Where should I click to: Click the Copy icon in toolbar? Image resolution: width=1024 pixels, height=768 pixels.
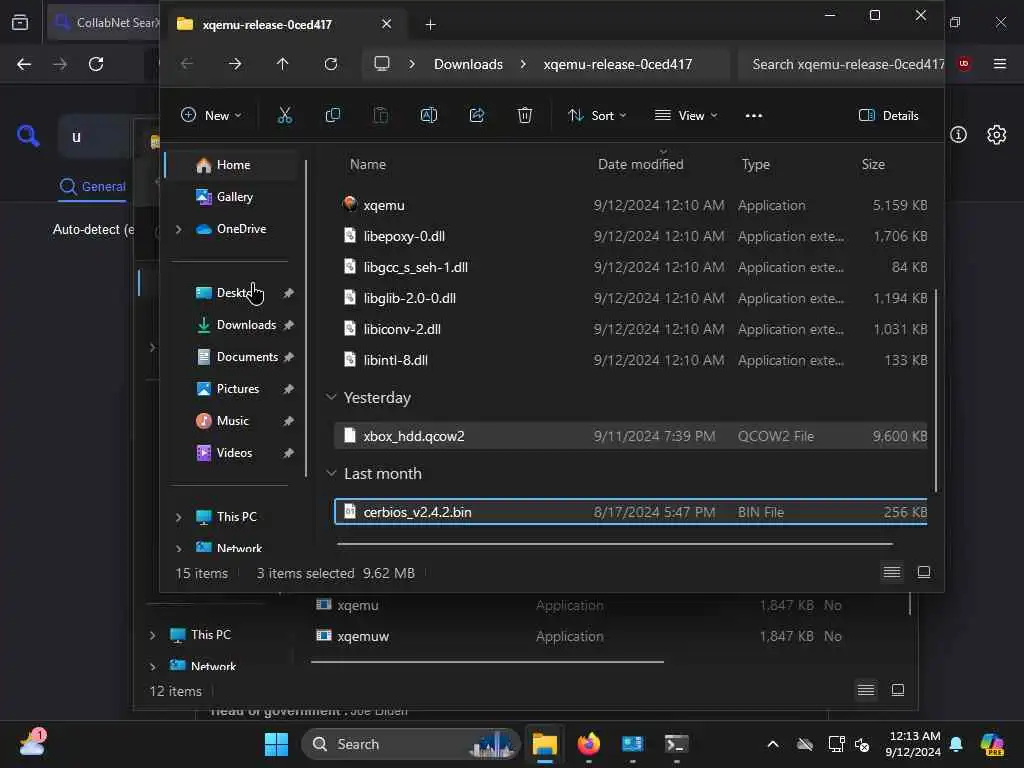332,116
